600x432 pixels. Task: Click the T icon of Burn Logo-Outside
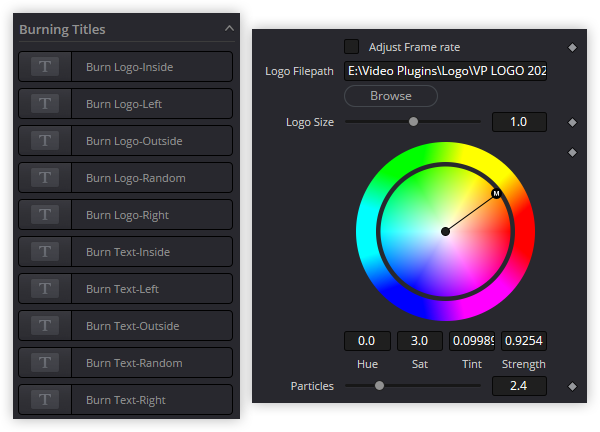45,140
